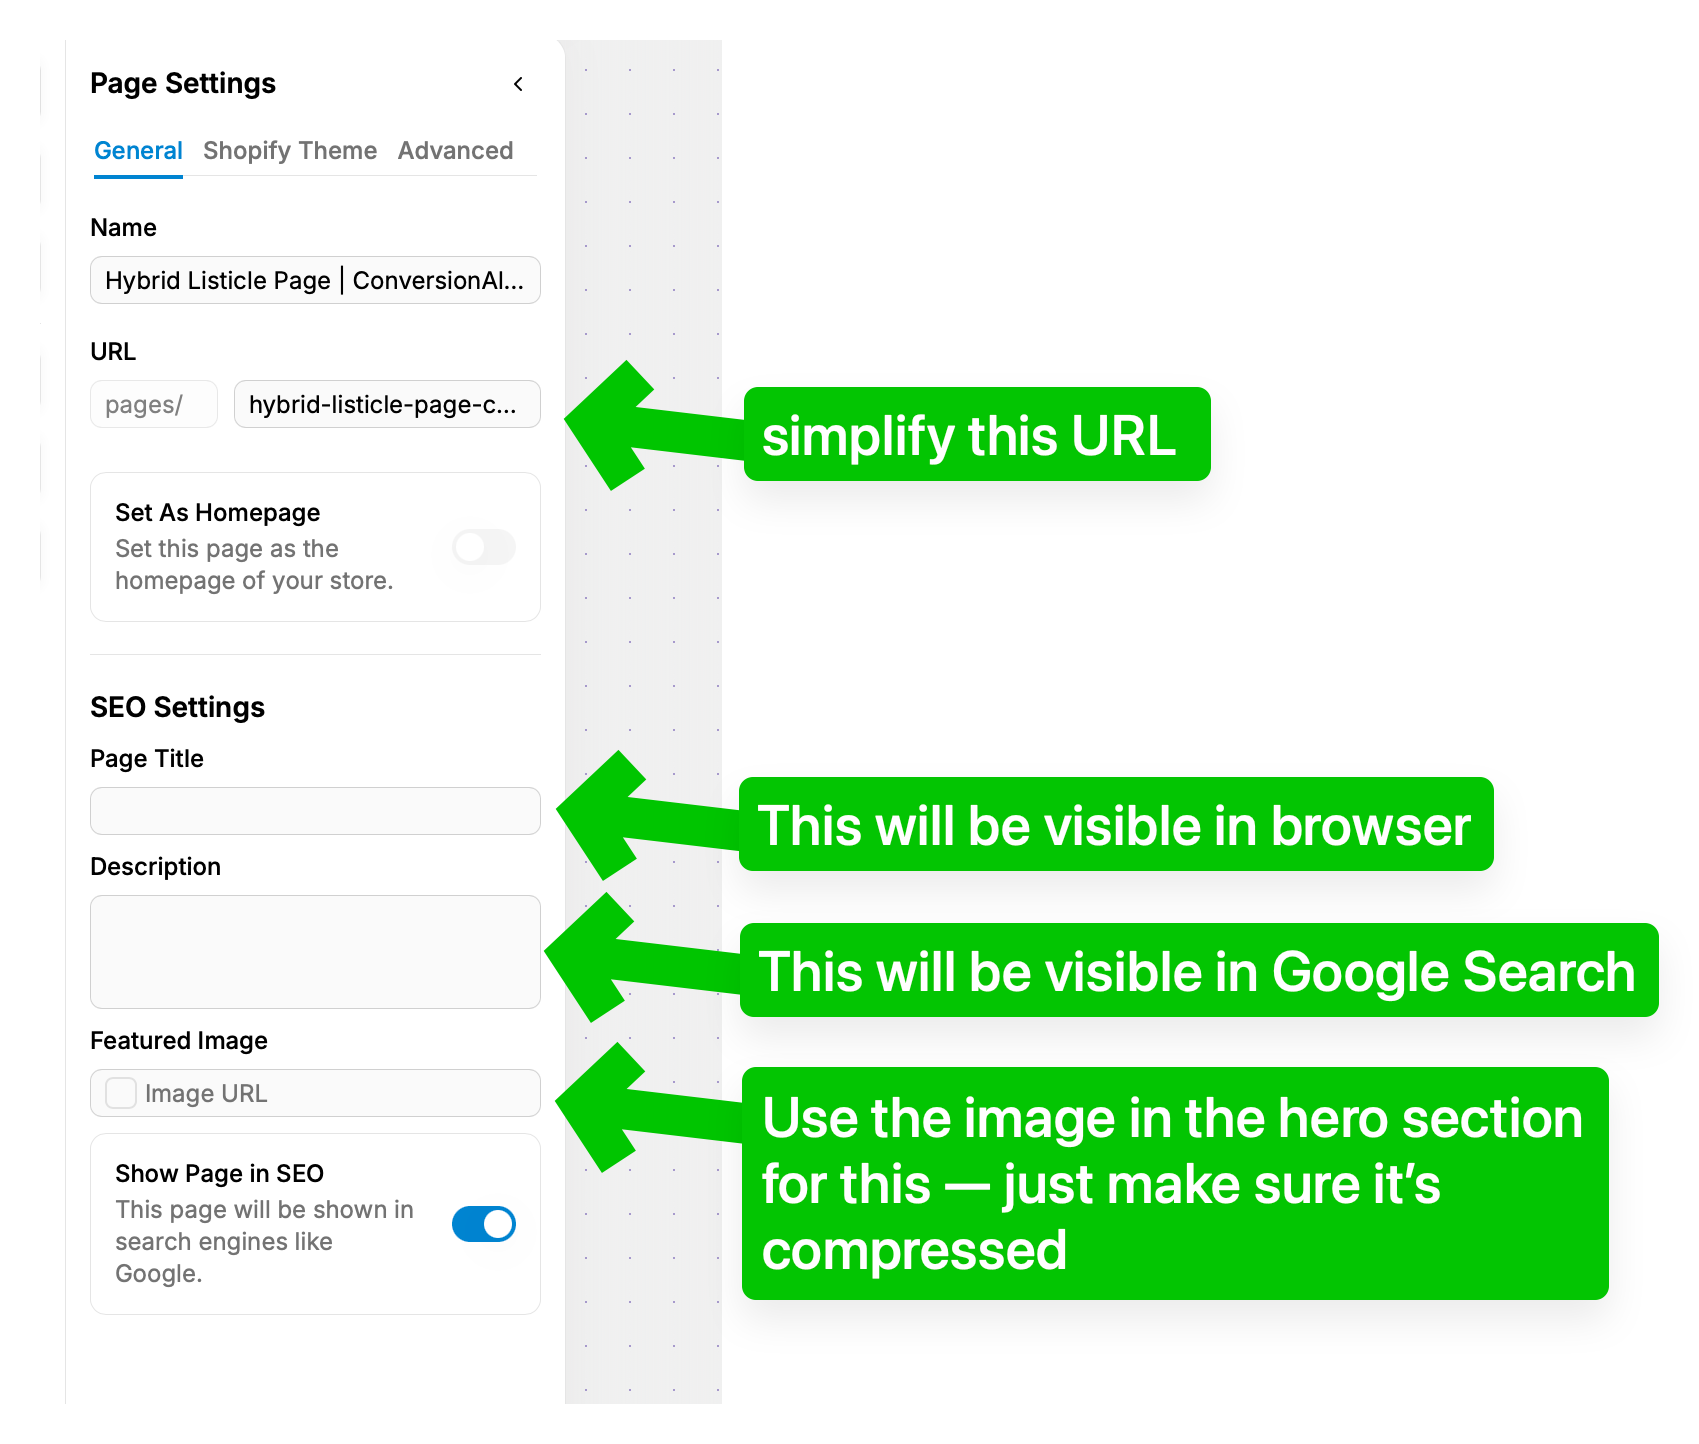Screen dimensions: 1699x1444
Task: Open the Shopify Theme tab
Action: pyautogui.click(x=290, y=151)
